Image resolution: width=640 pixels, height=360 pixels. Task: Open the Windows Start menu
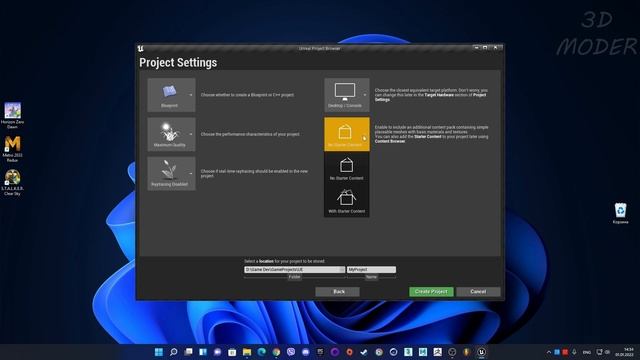[x=159, y=352]
